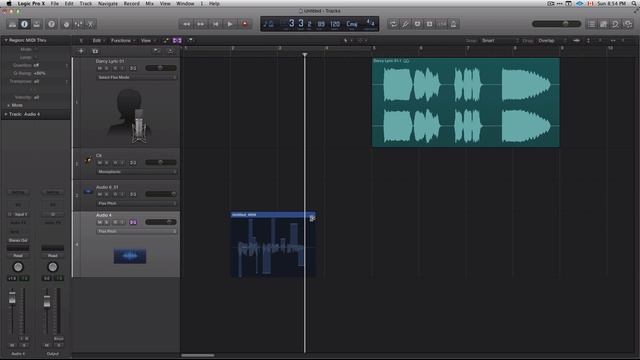This screenshot has height=360, width=640.
Task: Open the Mix menu
Action: click(150, 3)
